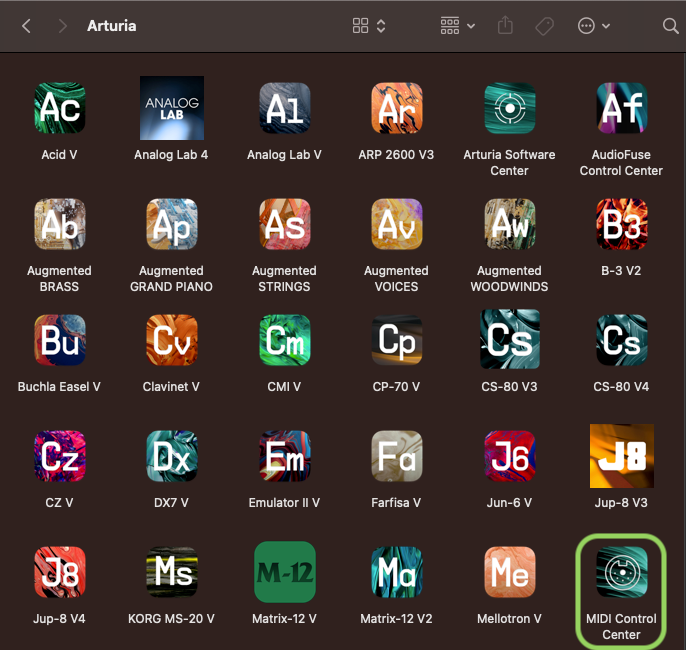Click the forward navigation arrow
Viewport: 686px width, 650px height.
[62, 26]
